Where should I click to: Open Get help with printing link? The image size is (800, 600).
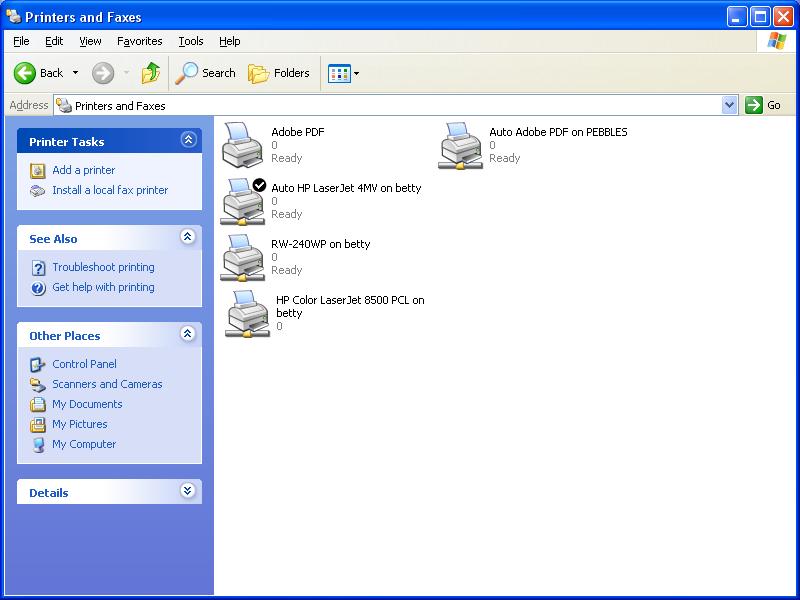click(x=104, y=287)
